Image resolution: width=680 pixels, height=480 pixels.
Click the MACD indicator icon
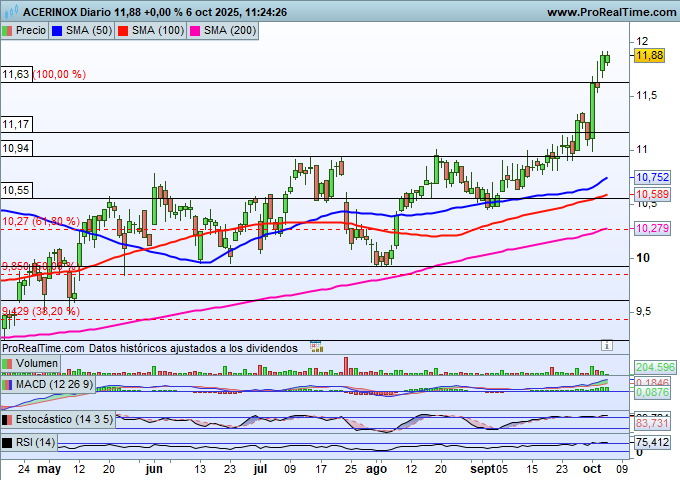[9, 384]
